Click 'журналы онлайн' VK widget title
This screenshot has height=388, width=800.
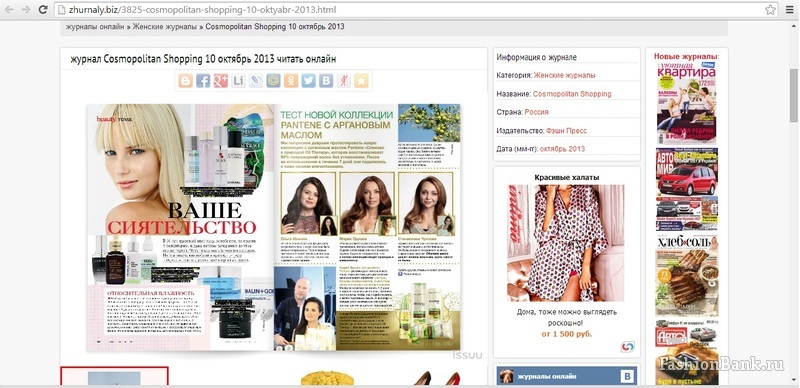[x=547, y=377]
